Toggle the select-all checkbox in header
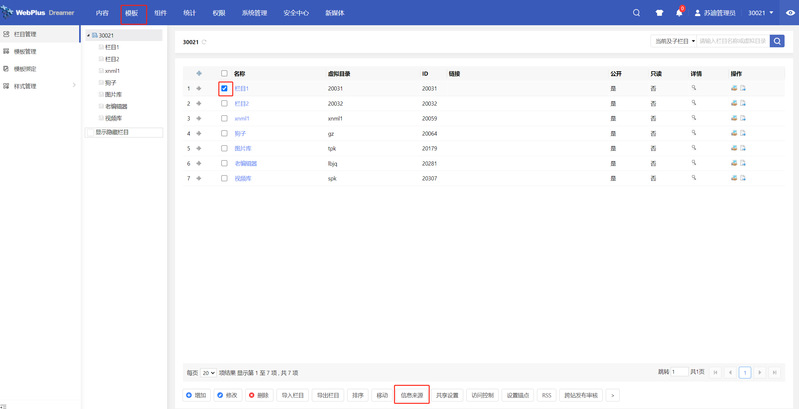 pos(224,73)
